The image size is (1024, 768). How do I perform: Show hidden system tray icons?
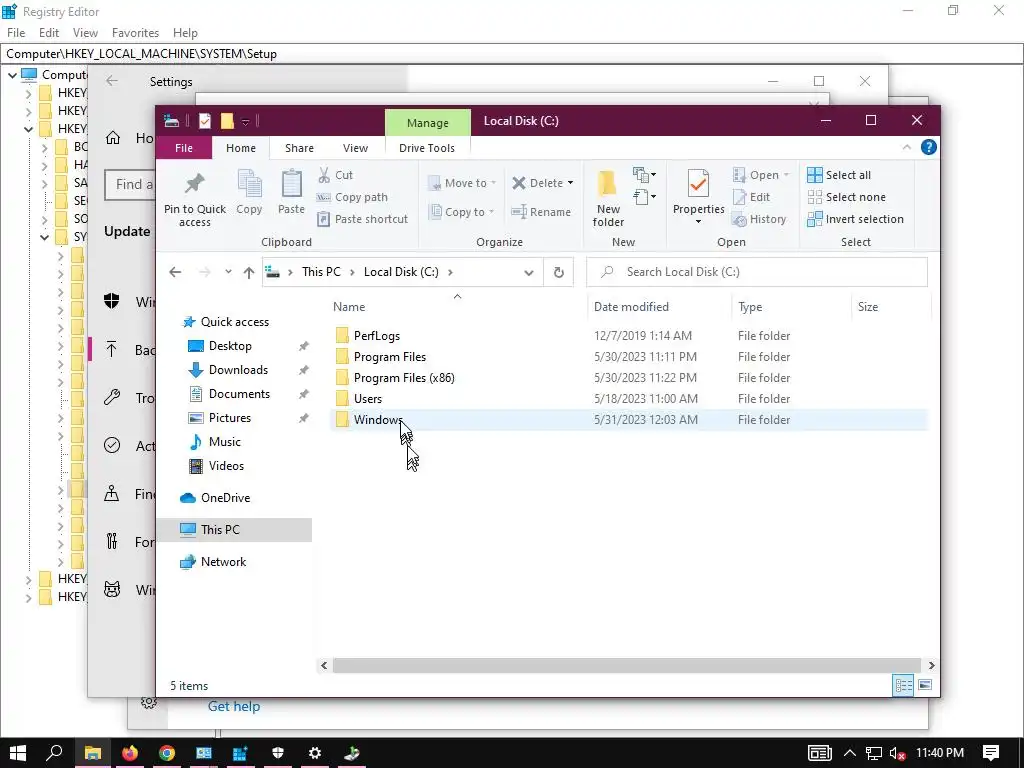point(850,753)
